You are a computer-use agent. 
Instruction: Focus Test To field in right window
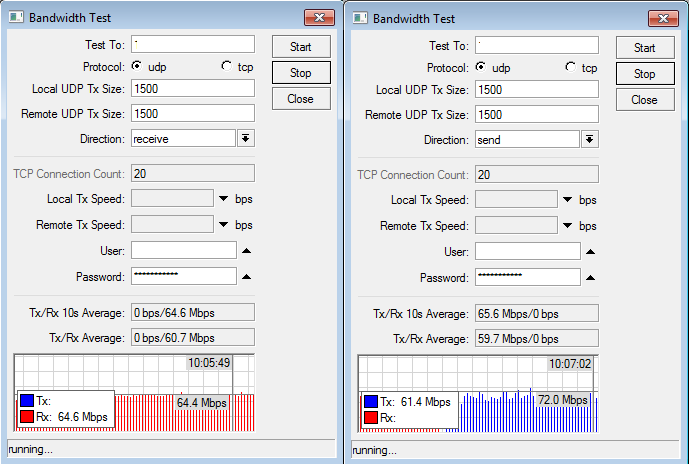click(x=537, y=45)
